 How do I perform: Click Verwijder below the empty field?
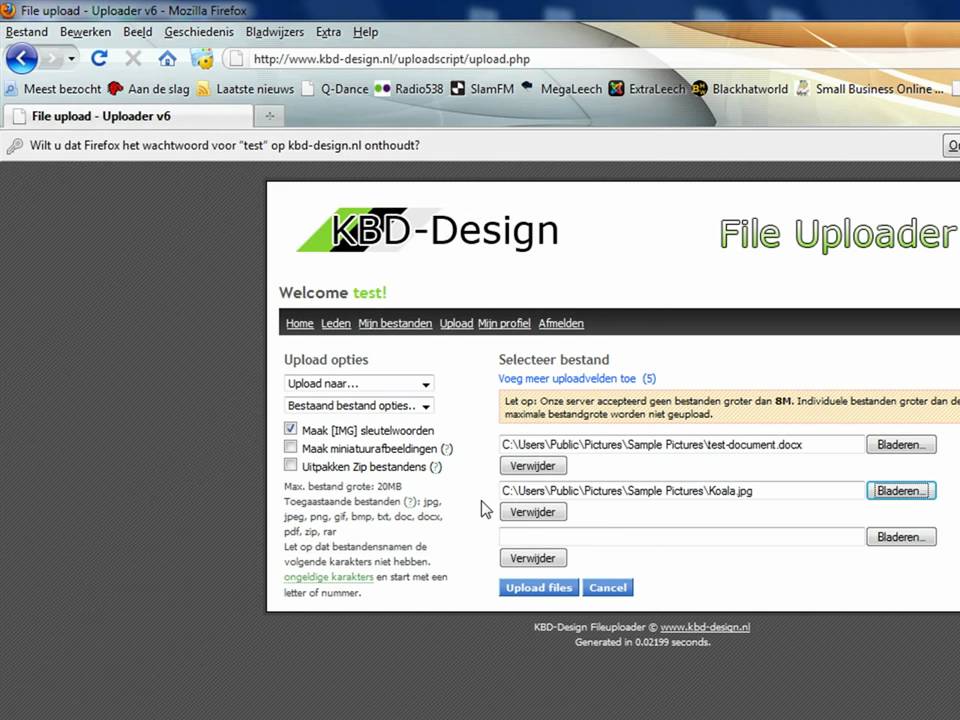[x=533, y=558]
